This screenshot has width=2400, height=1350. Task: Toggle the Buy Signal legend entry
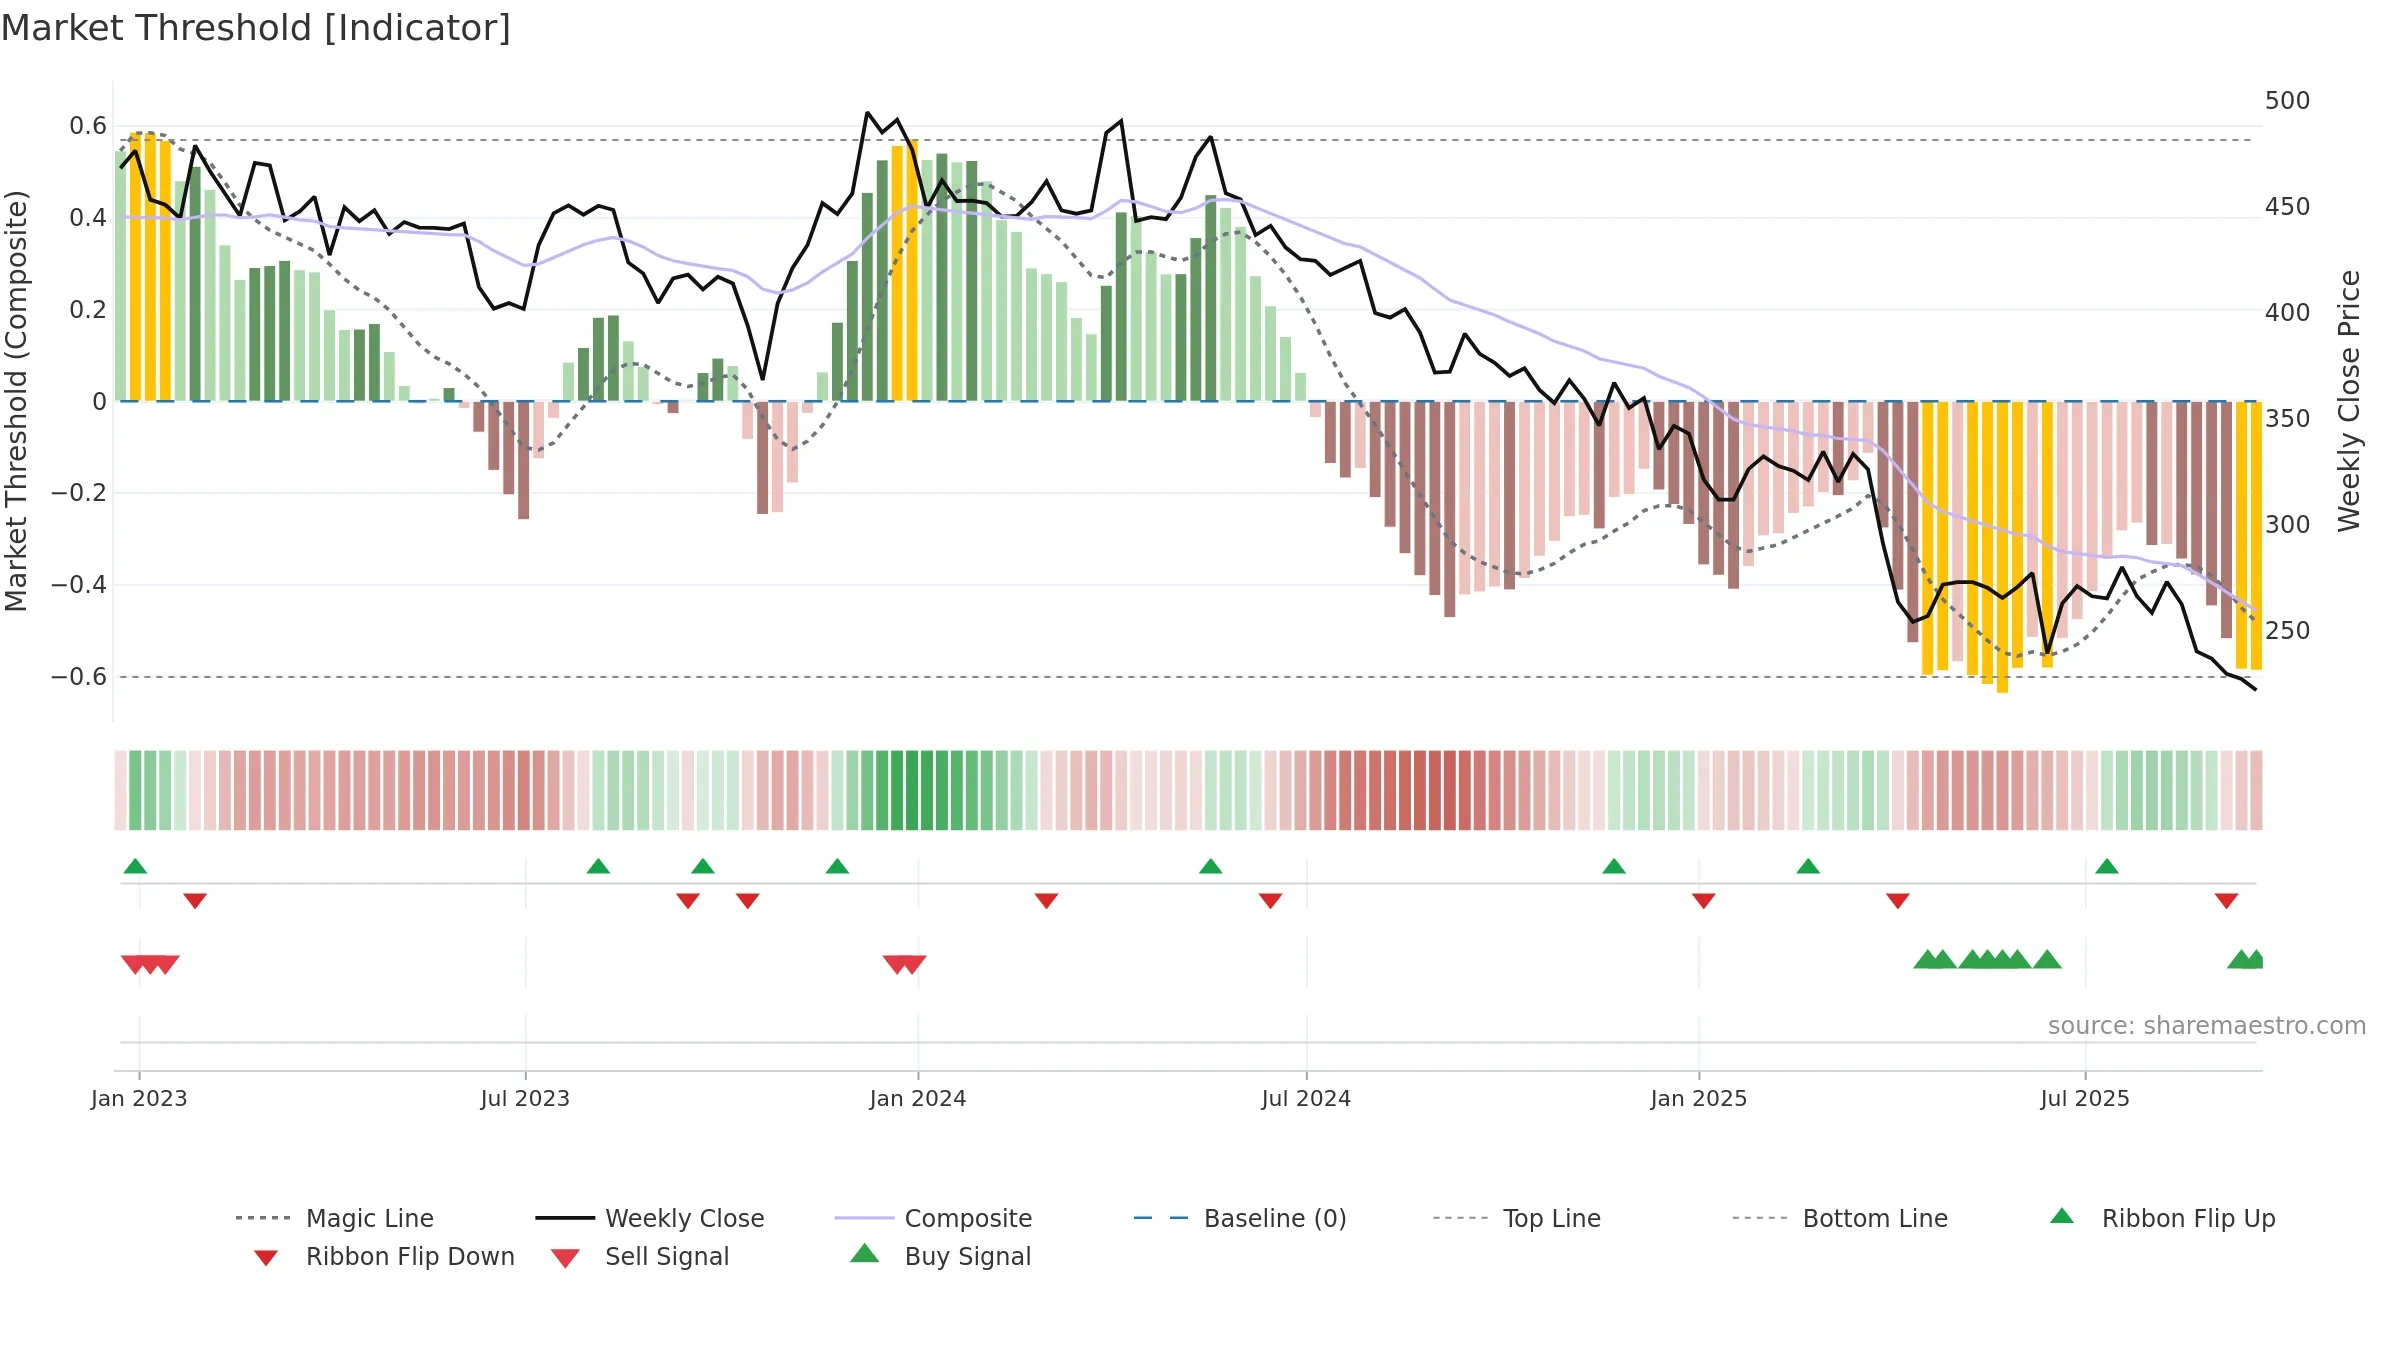(x=940, y=1256)
